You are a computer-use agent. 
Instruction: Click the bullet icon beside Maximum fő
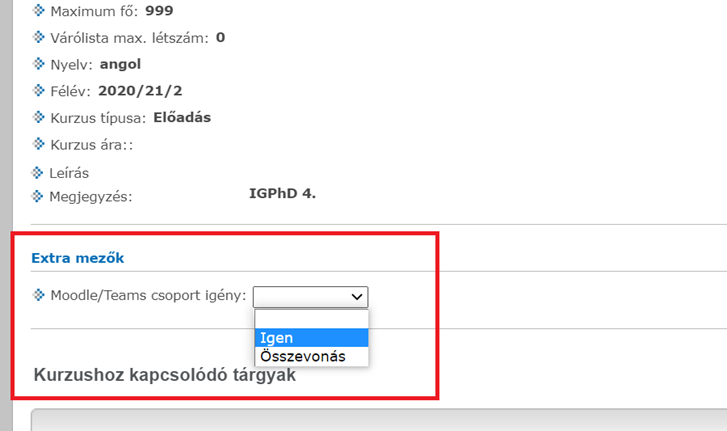click(39, 11)
